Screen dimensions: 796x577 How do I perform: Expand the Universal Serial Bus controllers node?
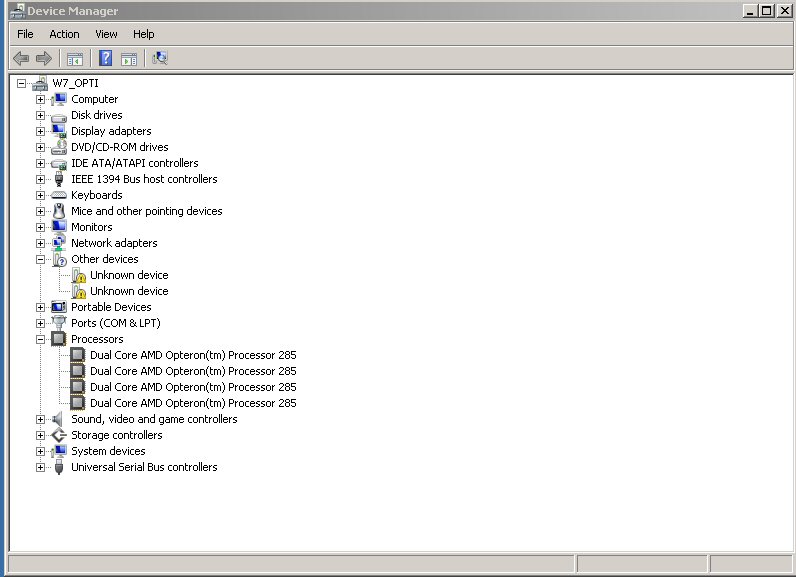point(41,467)
